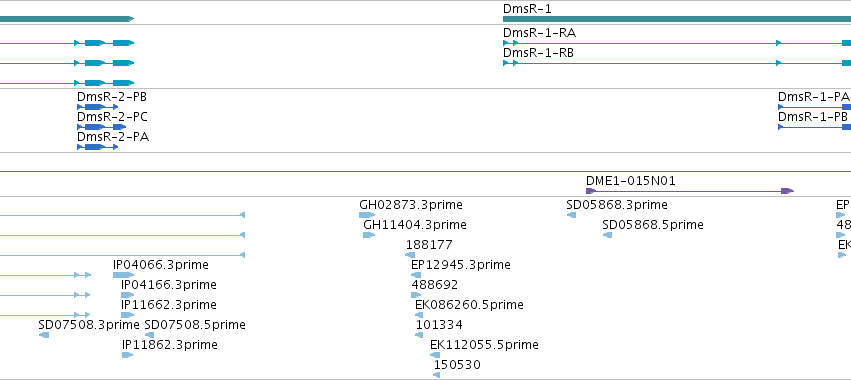Screen dimensions: 851x380
Task: Click the IP11862.3prime EST glyph
Action: 128,355
